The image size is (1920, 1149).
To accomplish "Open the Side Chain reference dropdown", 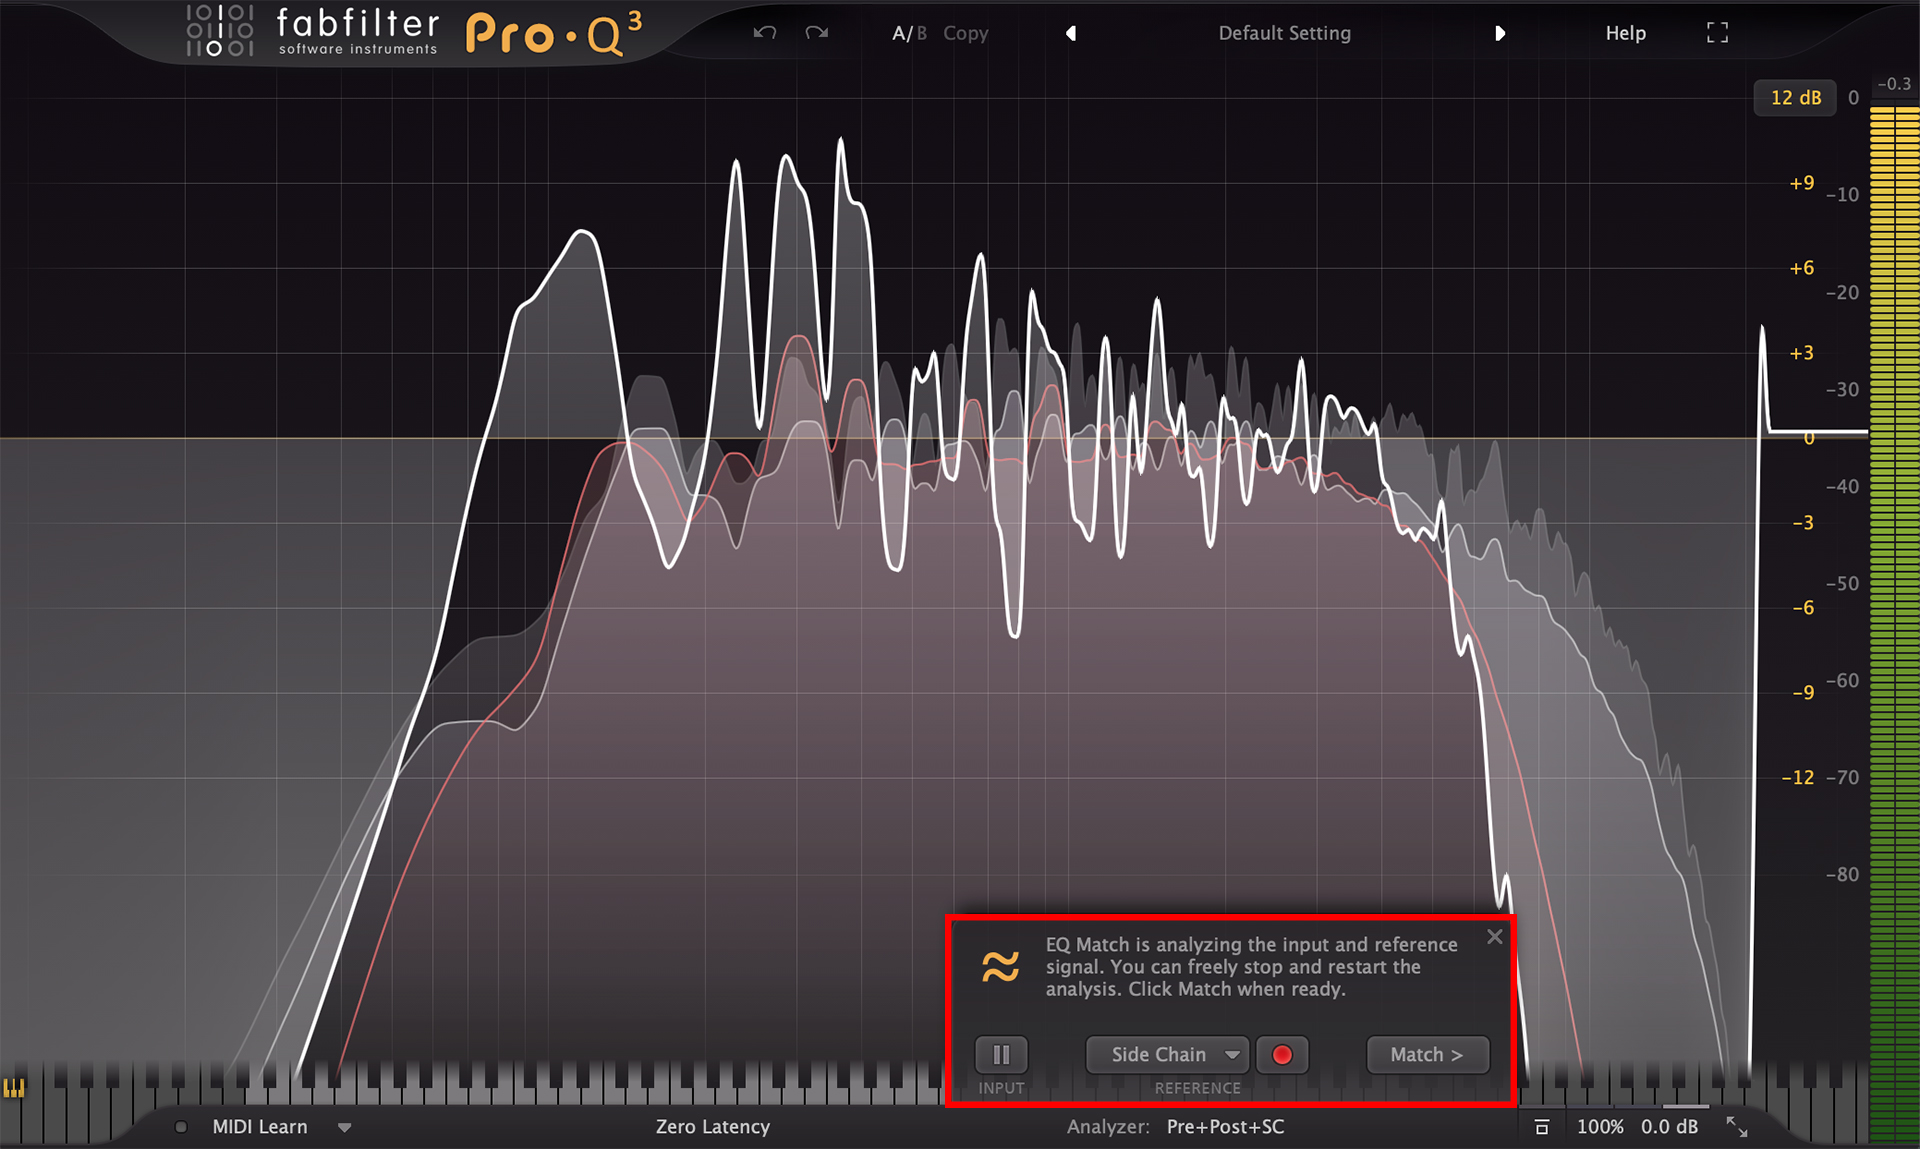I will pyautogui.click(x=1167, y=1054).
